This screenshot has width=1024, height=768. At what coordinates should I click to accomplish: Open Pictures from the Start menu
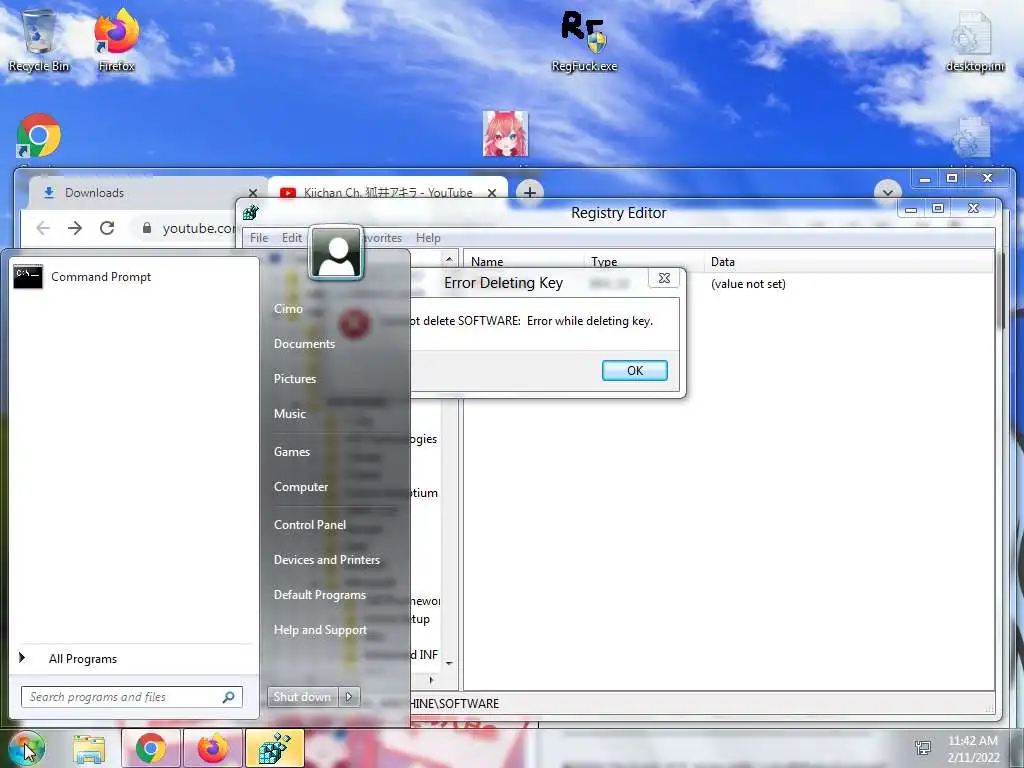295,379
